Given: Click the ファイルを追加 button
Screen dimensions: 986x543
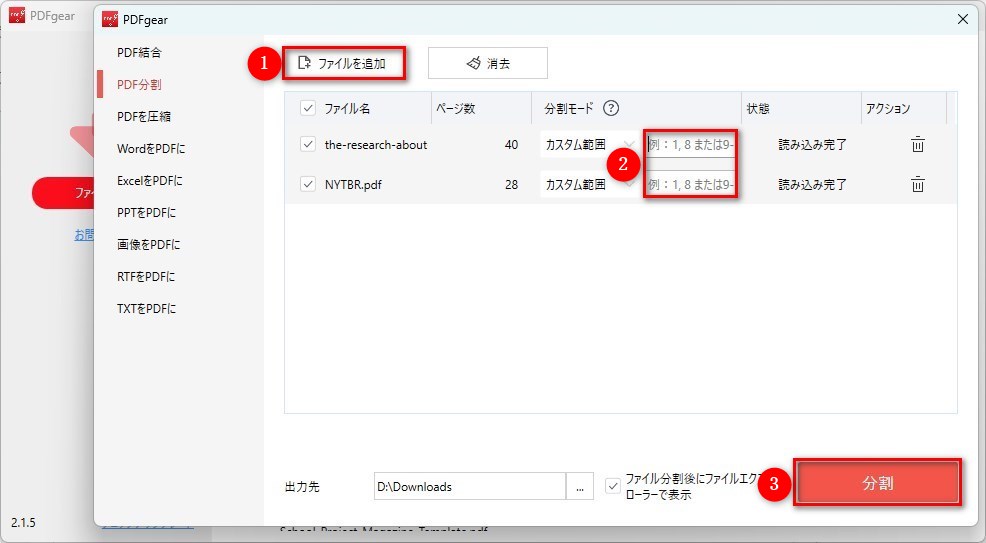Looking at the screenshot, I should pos(343,63).
